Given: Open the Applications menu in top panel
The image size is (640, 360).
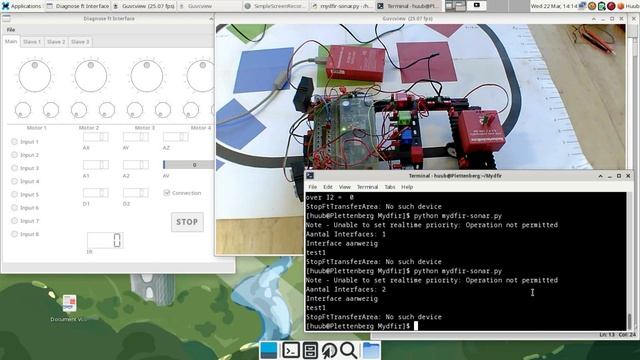Looking at the screenshot, I should (x=21, y=6).
